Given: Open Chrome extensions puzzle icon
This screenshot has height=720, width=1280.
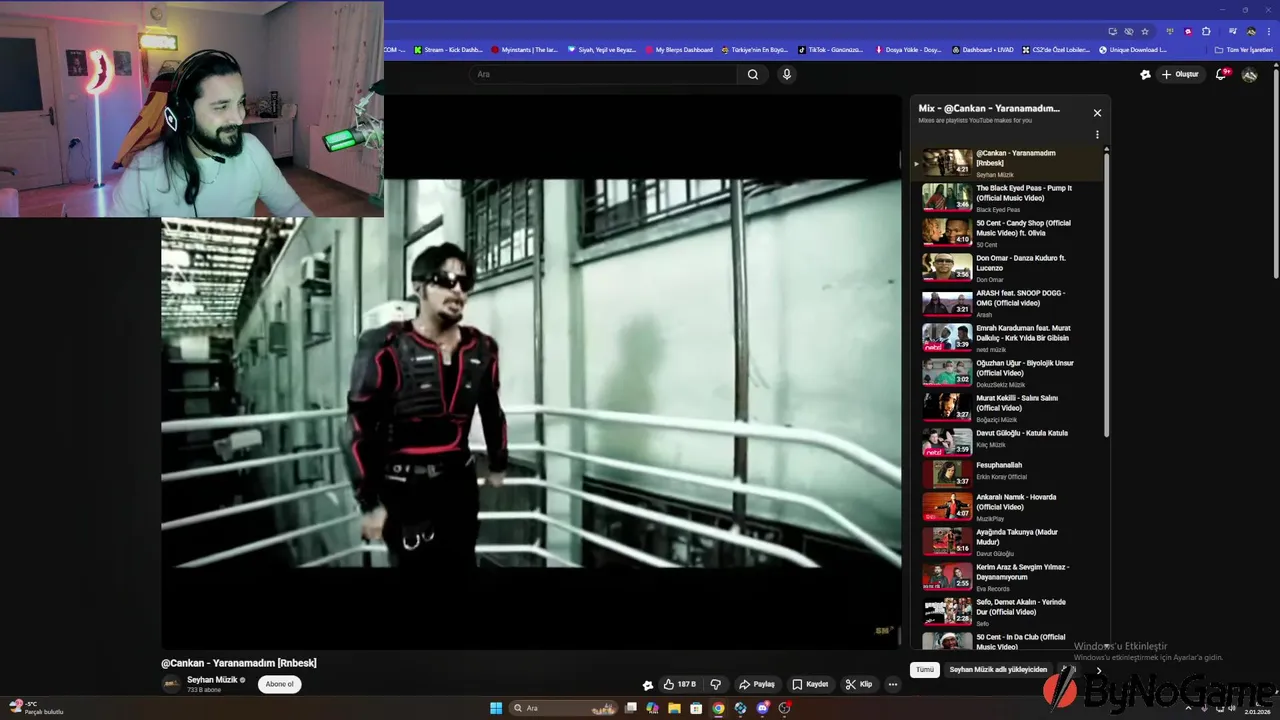Looking at the screenshot, I should point(1206,31).
